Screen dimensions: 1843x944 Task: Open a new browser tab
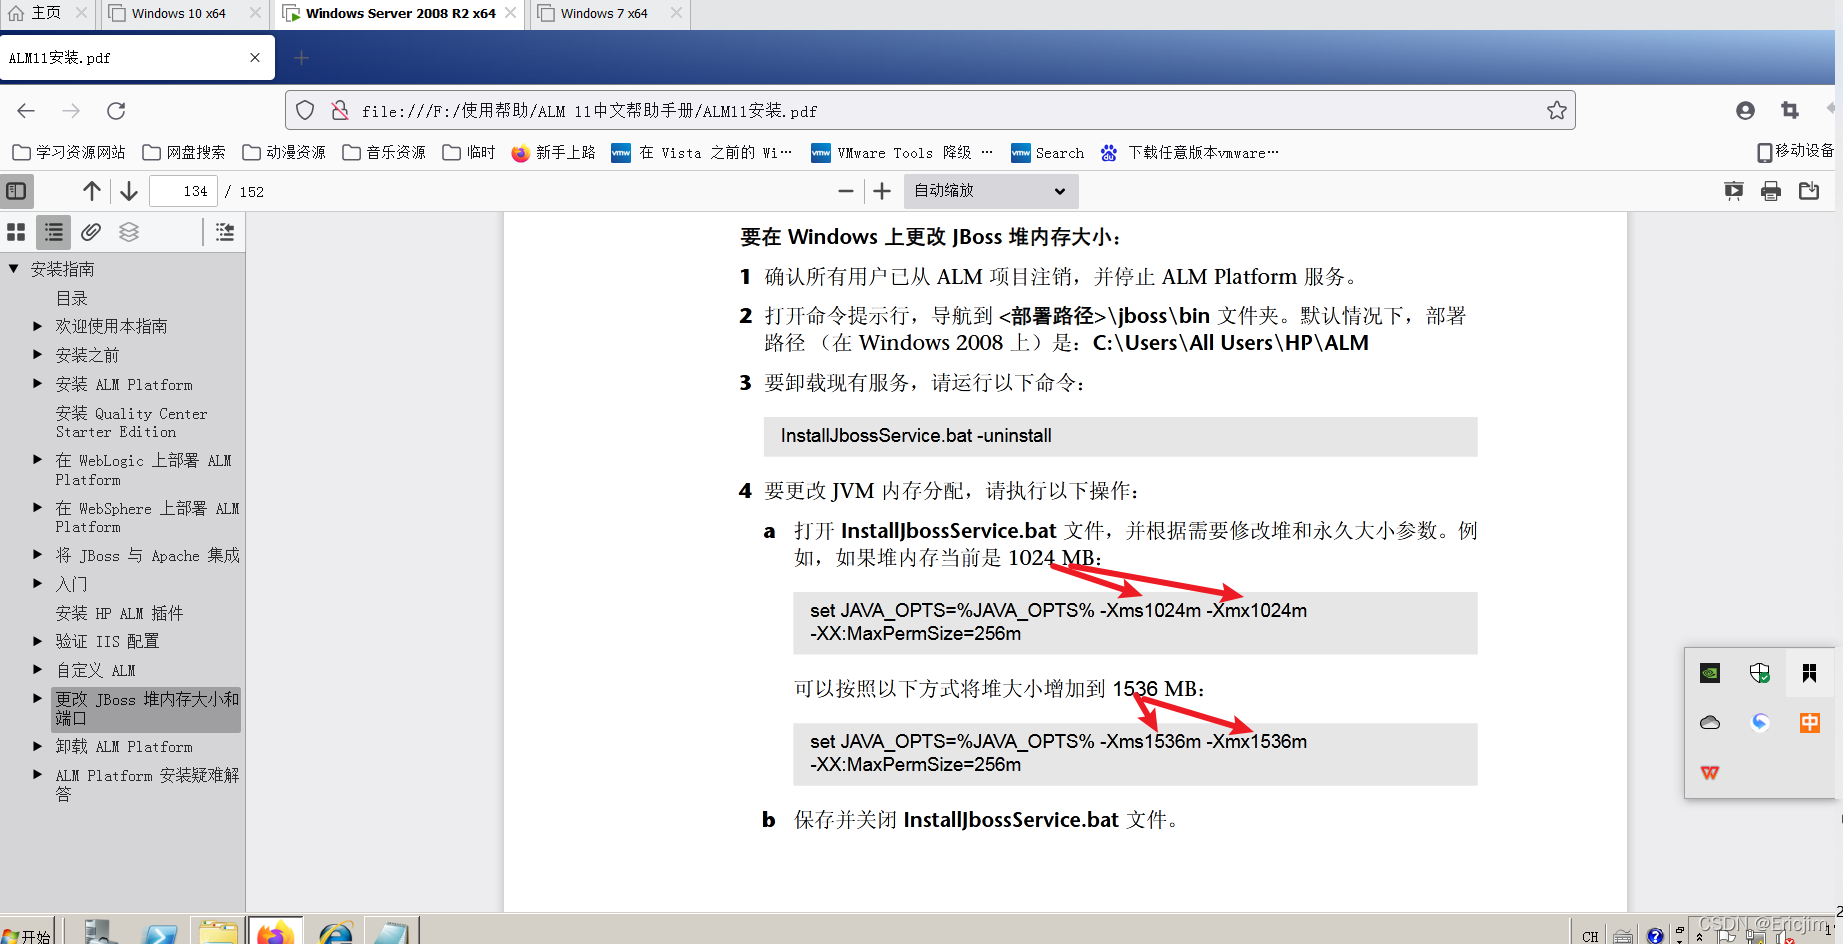(x=301, y=58)
